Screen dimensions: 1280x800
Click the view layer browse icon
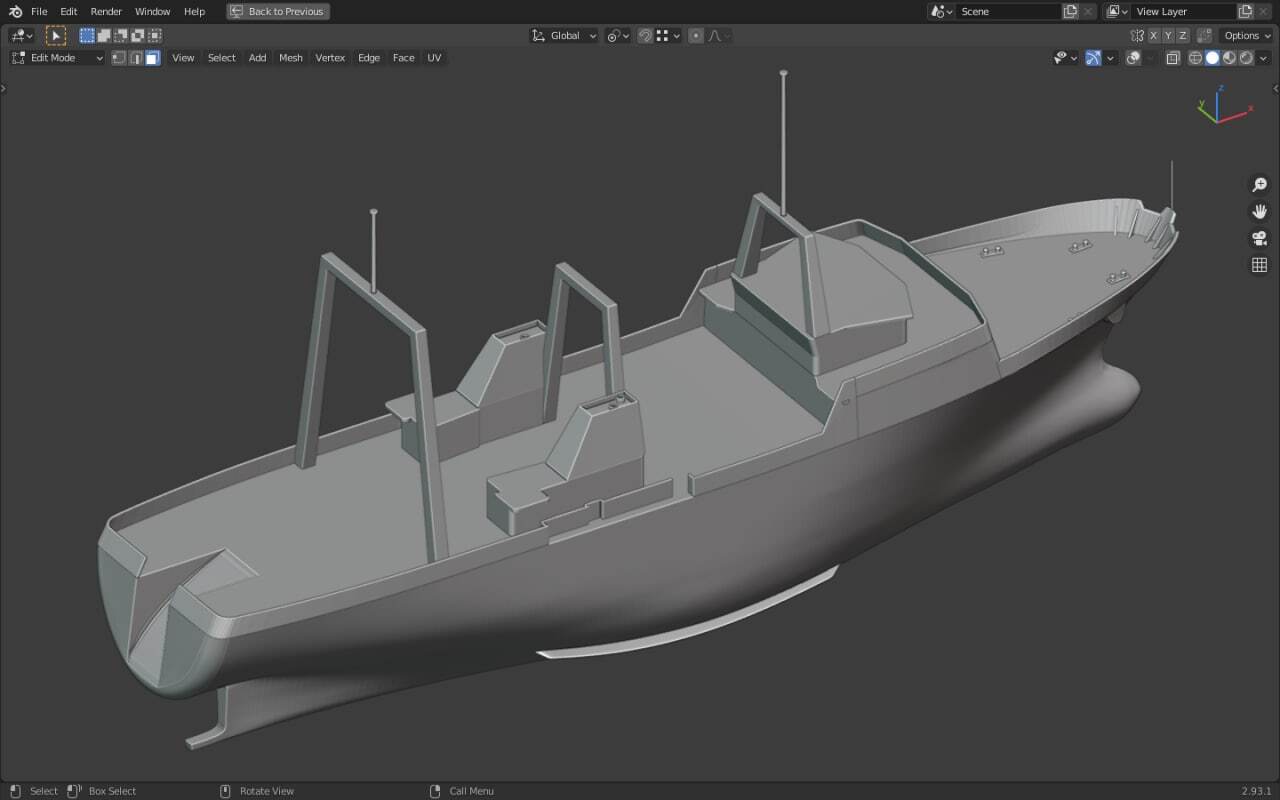point(1117,11)
